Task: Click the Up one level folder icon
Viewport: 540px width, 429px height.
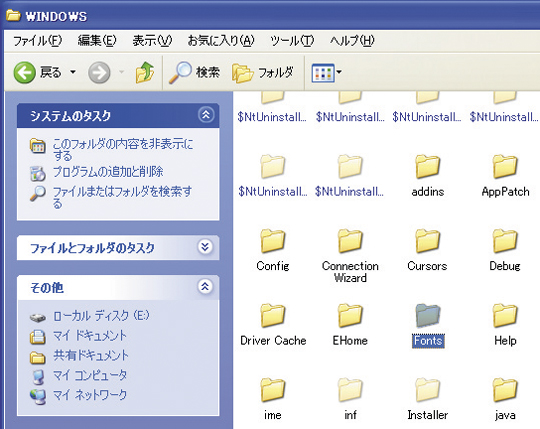Action: point(145,72)
